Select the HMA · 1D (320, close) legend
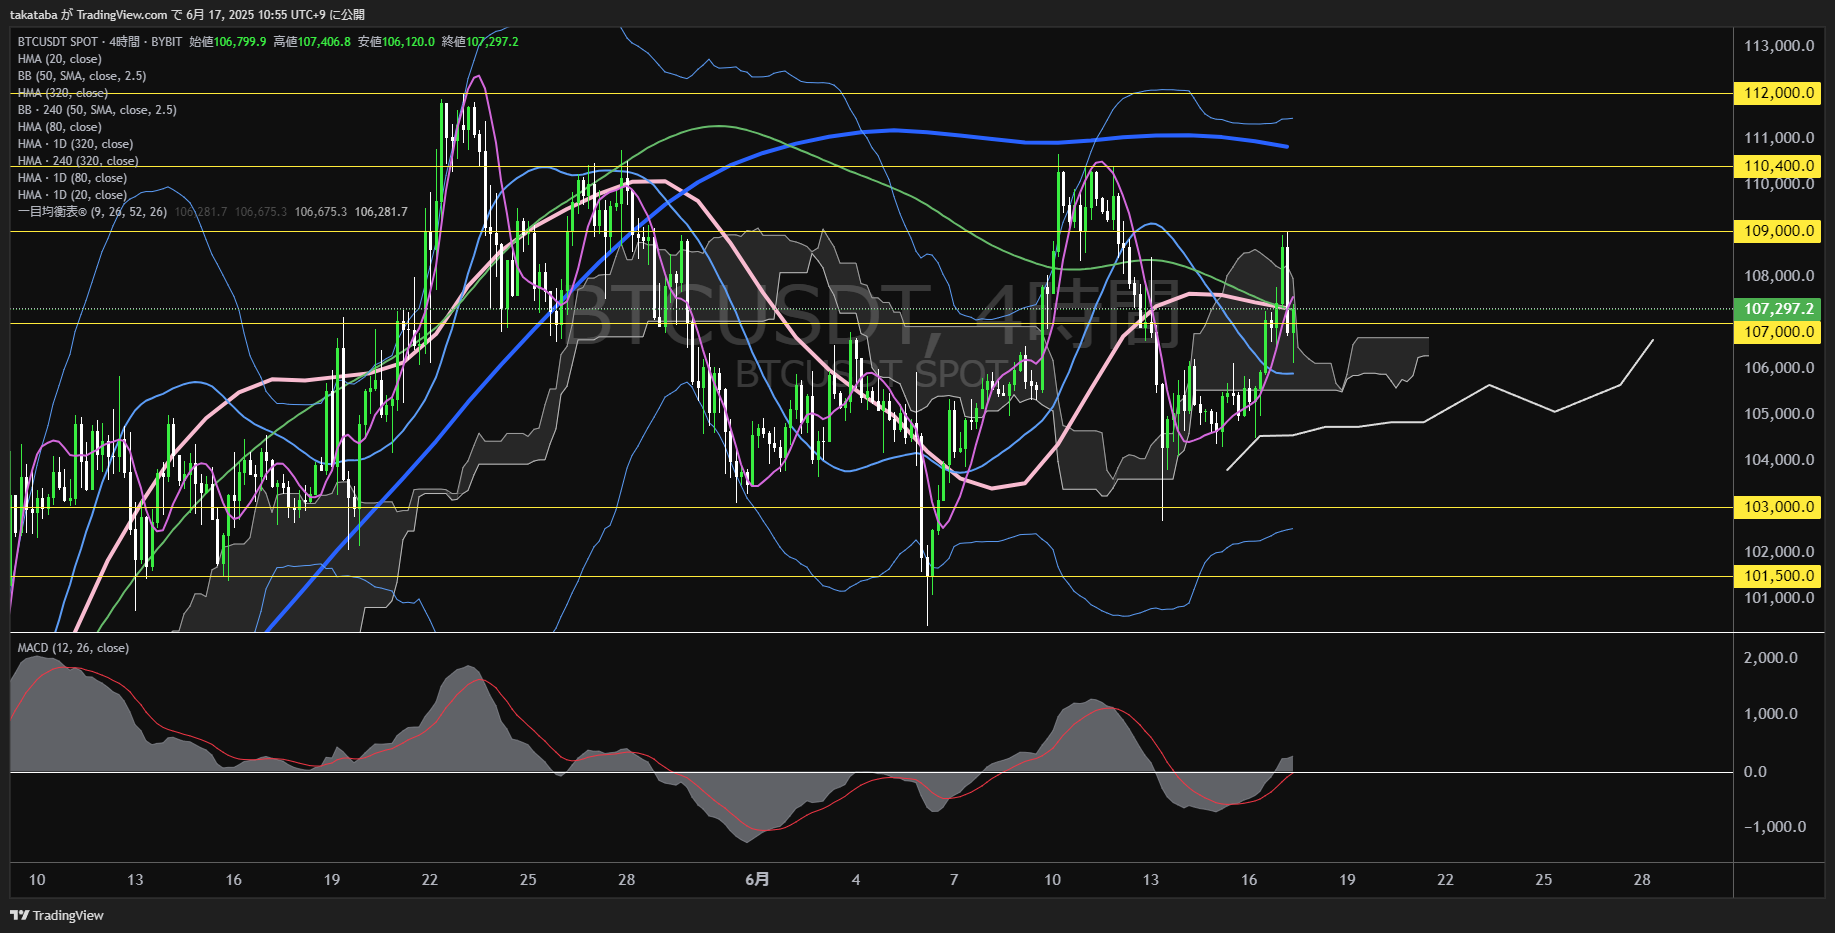Screen dimensions: 1835x933 [x=75, y=144]
